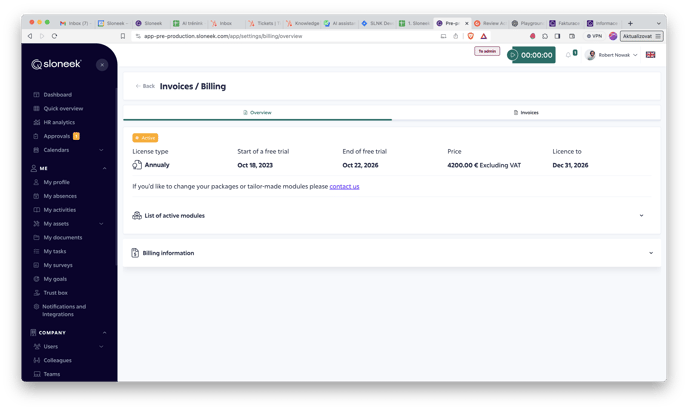Image resolution: width=688 pixels, height=410 pixels.
Task: Open new browser tab
Action: 630,23
